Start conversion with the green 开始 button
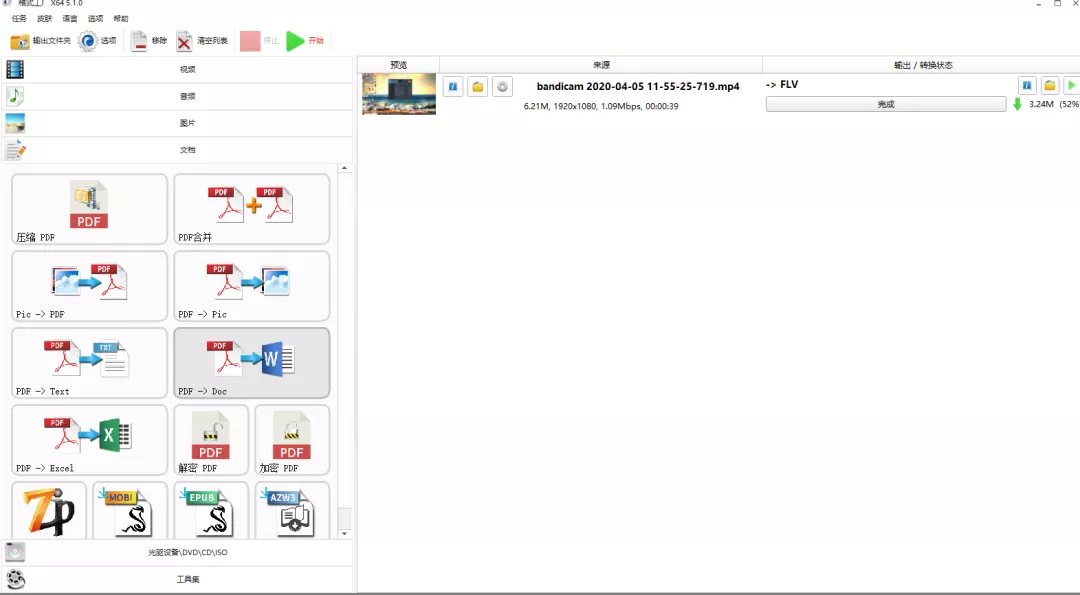Screen dimensions: 1080x595 click(305, 41)
